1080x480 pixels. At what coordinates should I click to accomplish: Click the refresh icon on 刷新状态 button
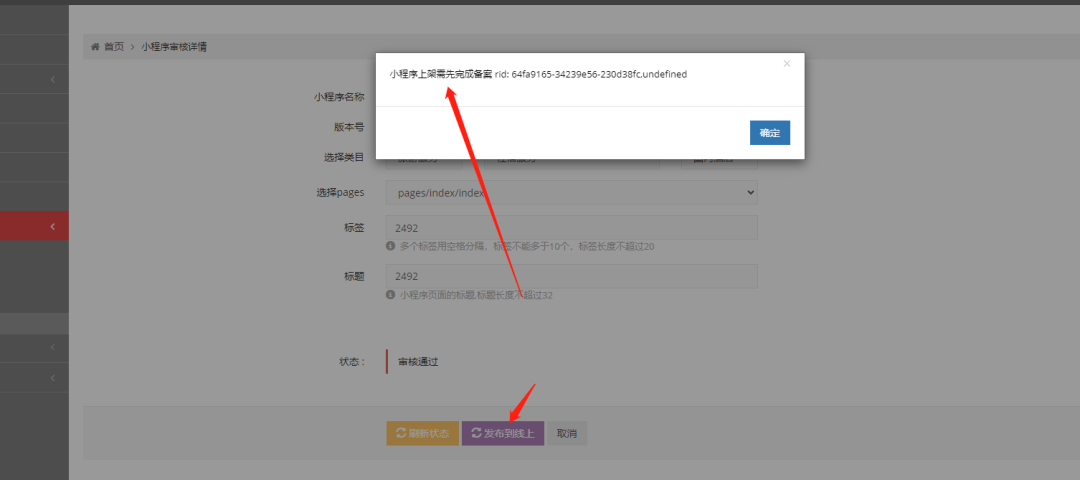pyautogui.click(x=401, y=434)
